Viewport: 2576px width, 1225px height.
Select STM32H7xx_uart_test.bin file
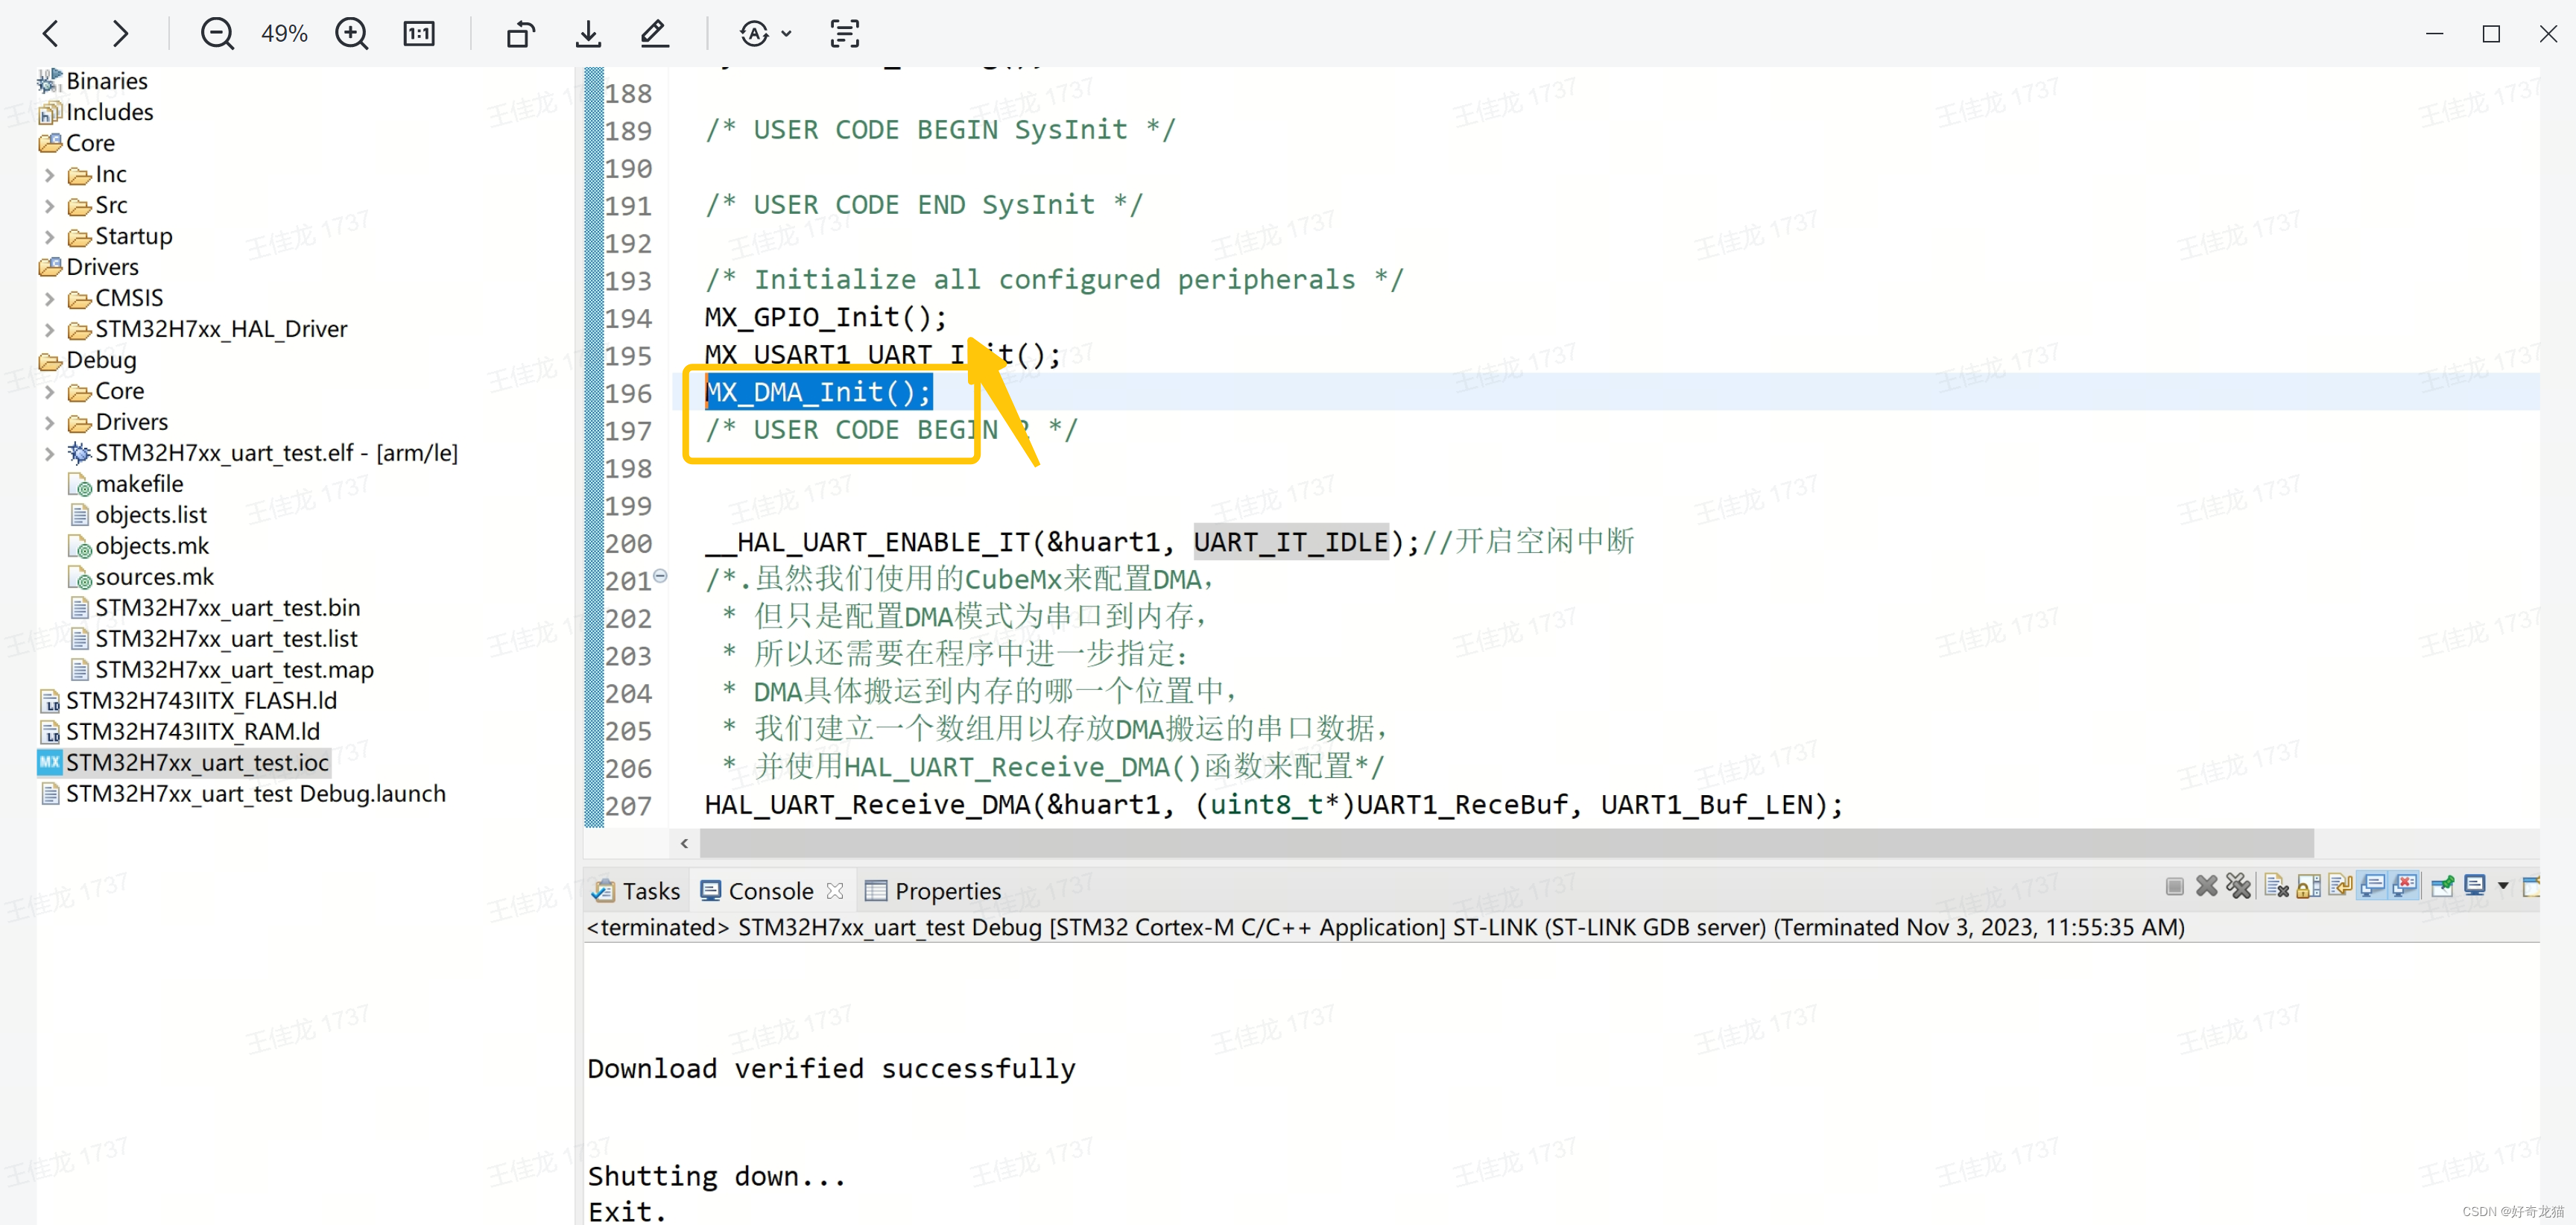(x=215, y=608)
